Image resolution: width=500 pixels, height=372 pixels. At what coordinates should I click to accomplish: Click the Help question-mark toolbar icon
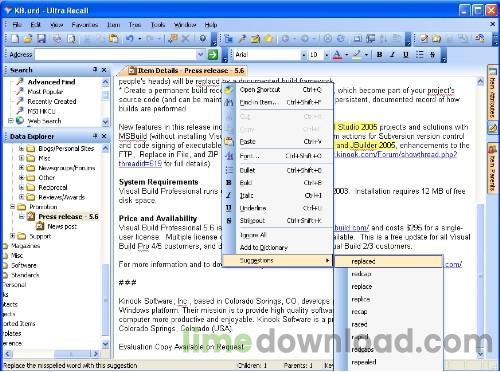coord(203,39)
